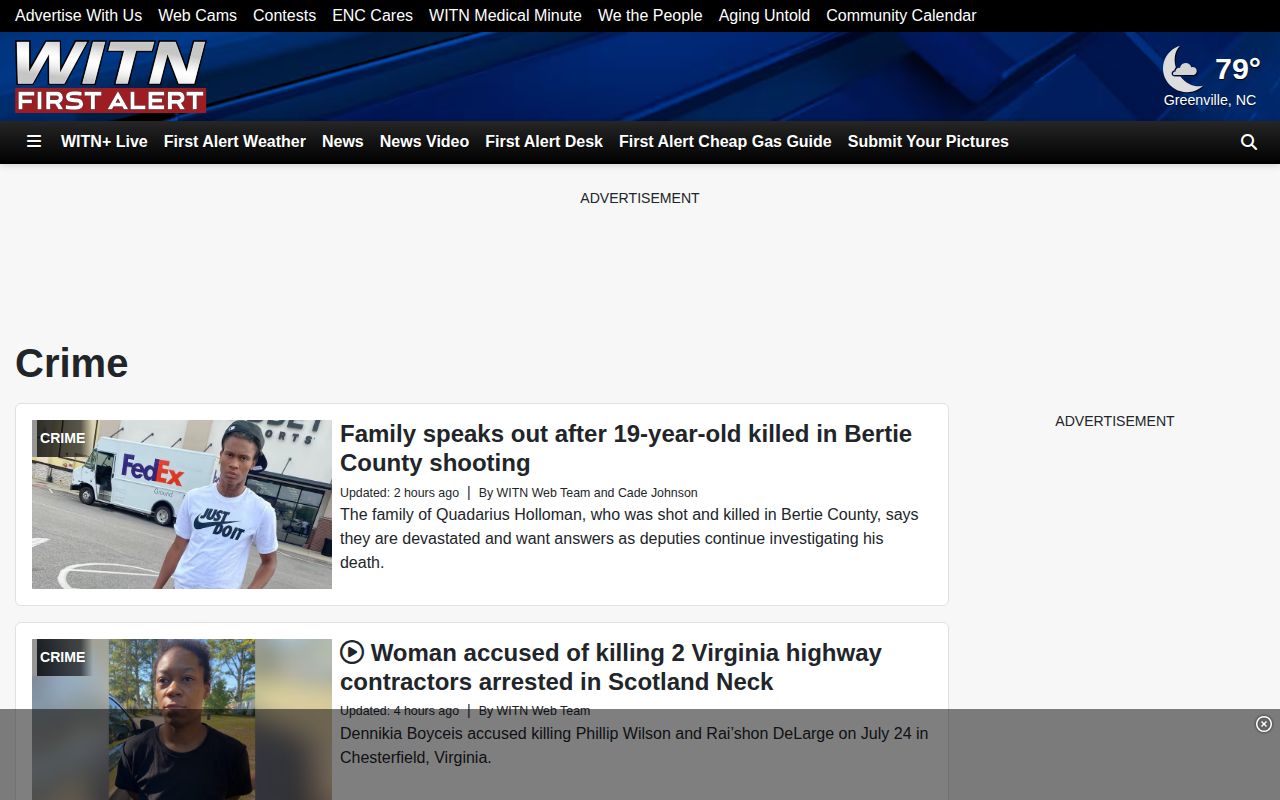Click Greenville, NC location text

[x=1210, y=100]
